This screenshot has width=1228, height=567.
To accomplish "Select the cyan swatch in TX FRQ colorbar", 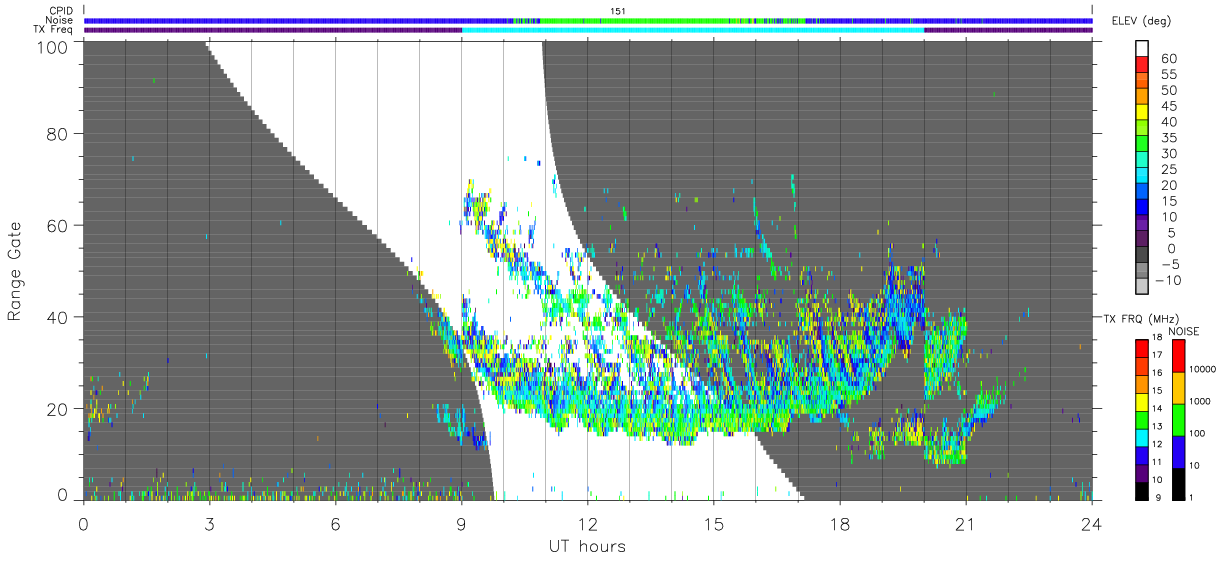I will click(x=1142, y=437).
